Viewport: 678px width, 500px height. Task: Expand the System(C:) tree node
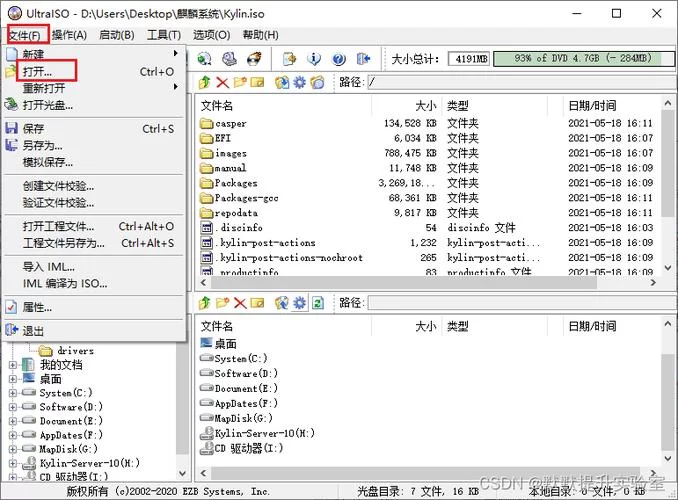(13, 393)
